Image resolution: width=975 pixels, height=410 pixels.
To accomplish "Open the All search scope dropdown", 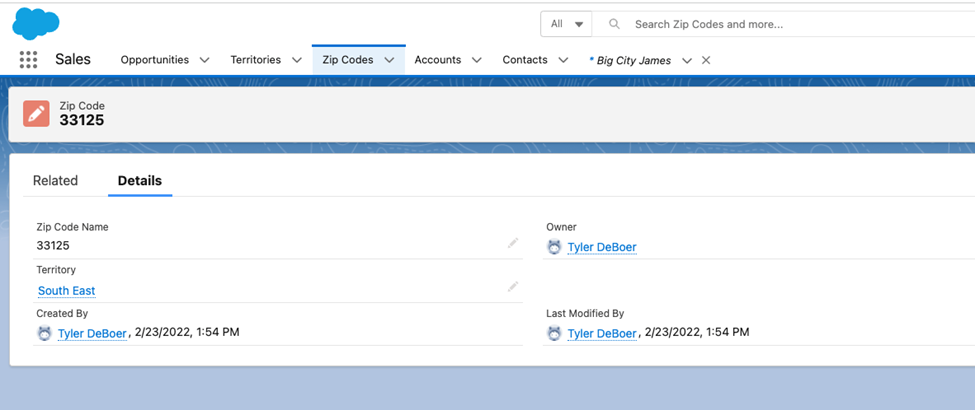I will [566, 24].
